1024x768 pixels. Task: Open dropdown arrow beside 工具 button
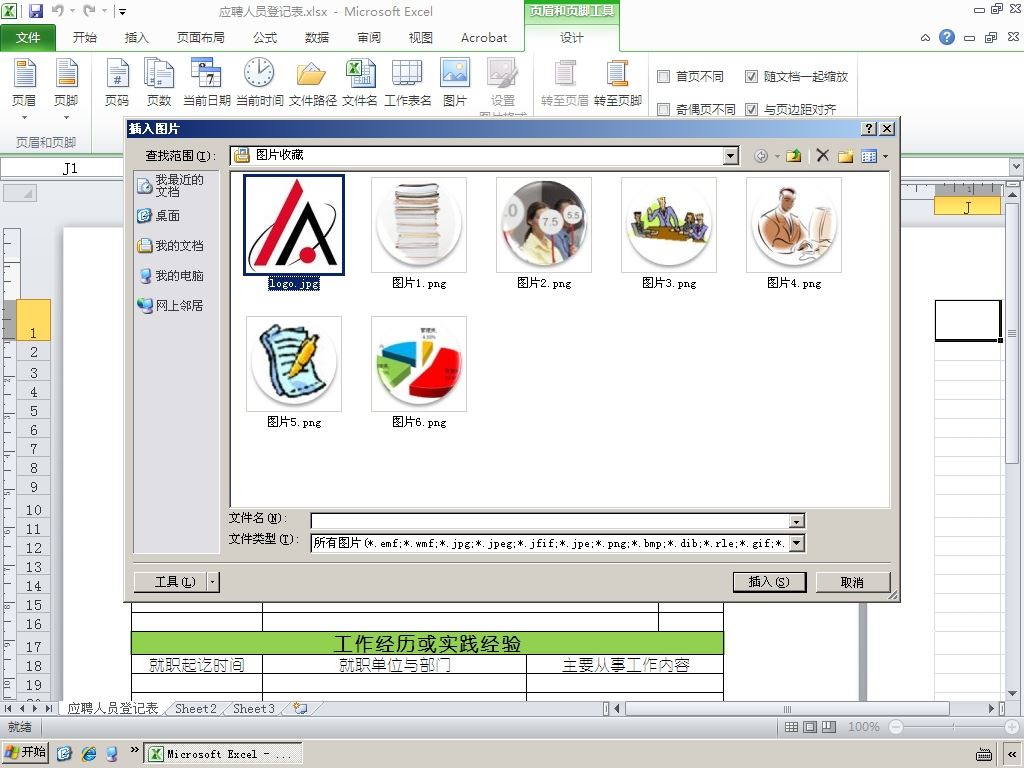[213, 582]
